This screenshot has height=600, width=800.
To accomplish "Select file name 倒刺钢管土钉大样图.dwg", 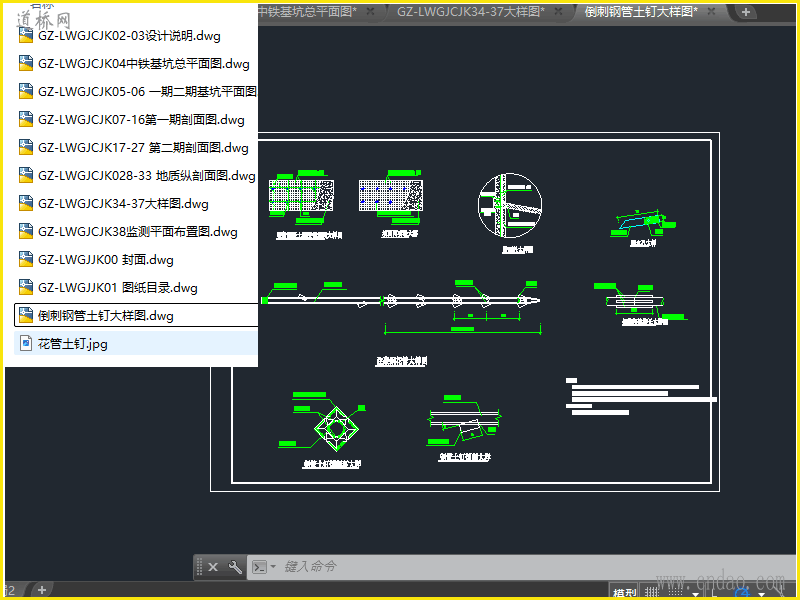I will pos(106,316).
